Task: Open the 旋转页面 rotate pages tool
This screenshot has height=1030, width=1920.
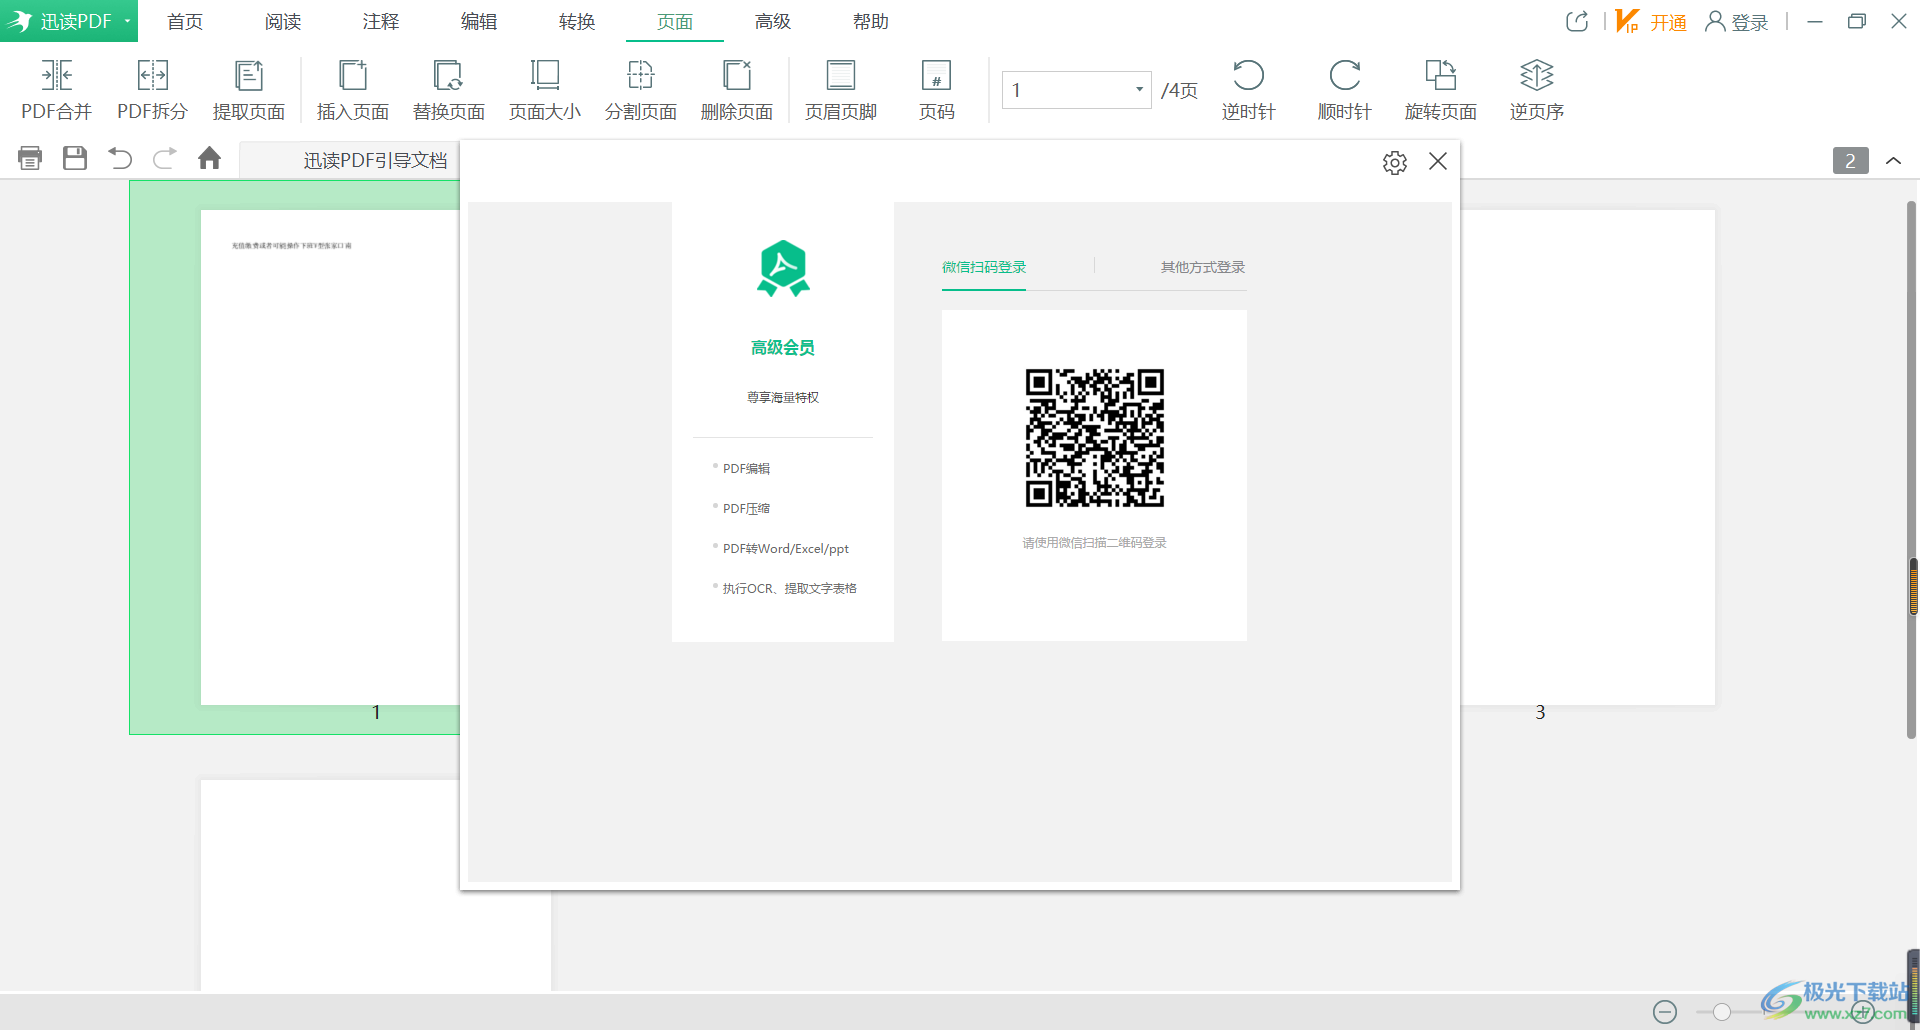Action: [x=1441, y=90]
